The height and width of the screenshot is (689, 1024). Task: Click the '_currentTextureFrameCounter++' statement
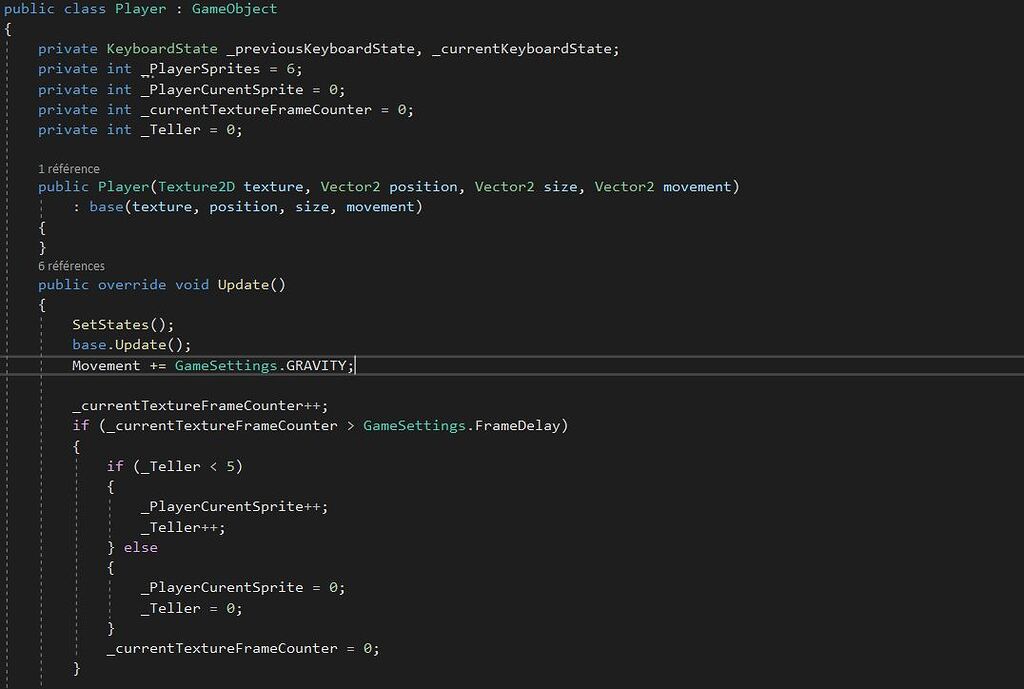199,406
